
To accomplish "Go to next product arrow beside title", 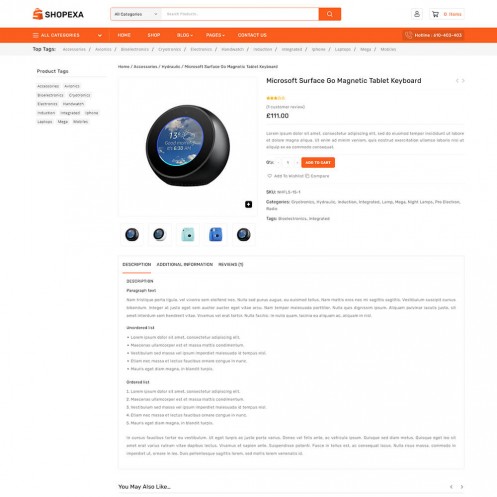I will coord(463,81).
